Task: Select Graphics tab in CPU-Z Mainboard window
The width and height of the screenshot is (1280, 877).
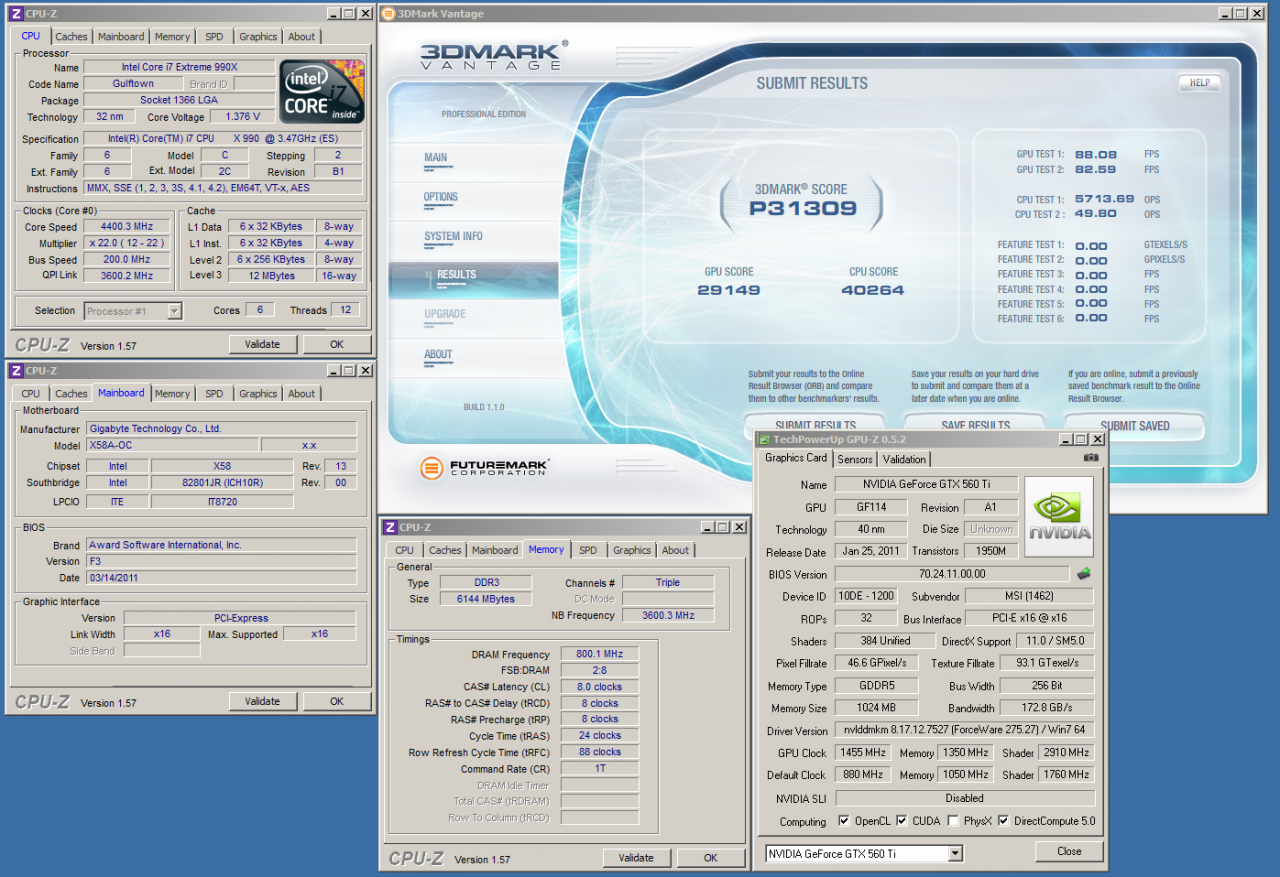Action: point(258,394)
